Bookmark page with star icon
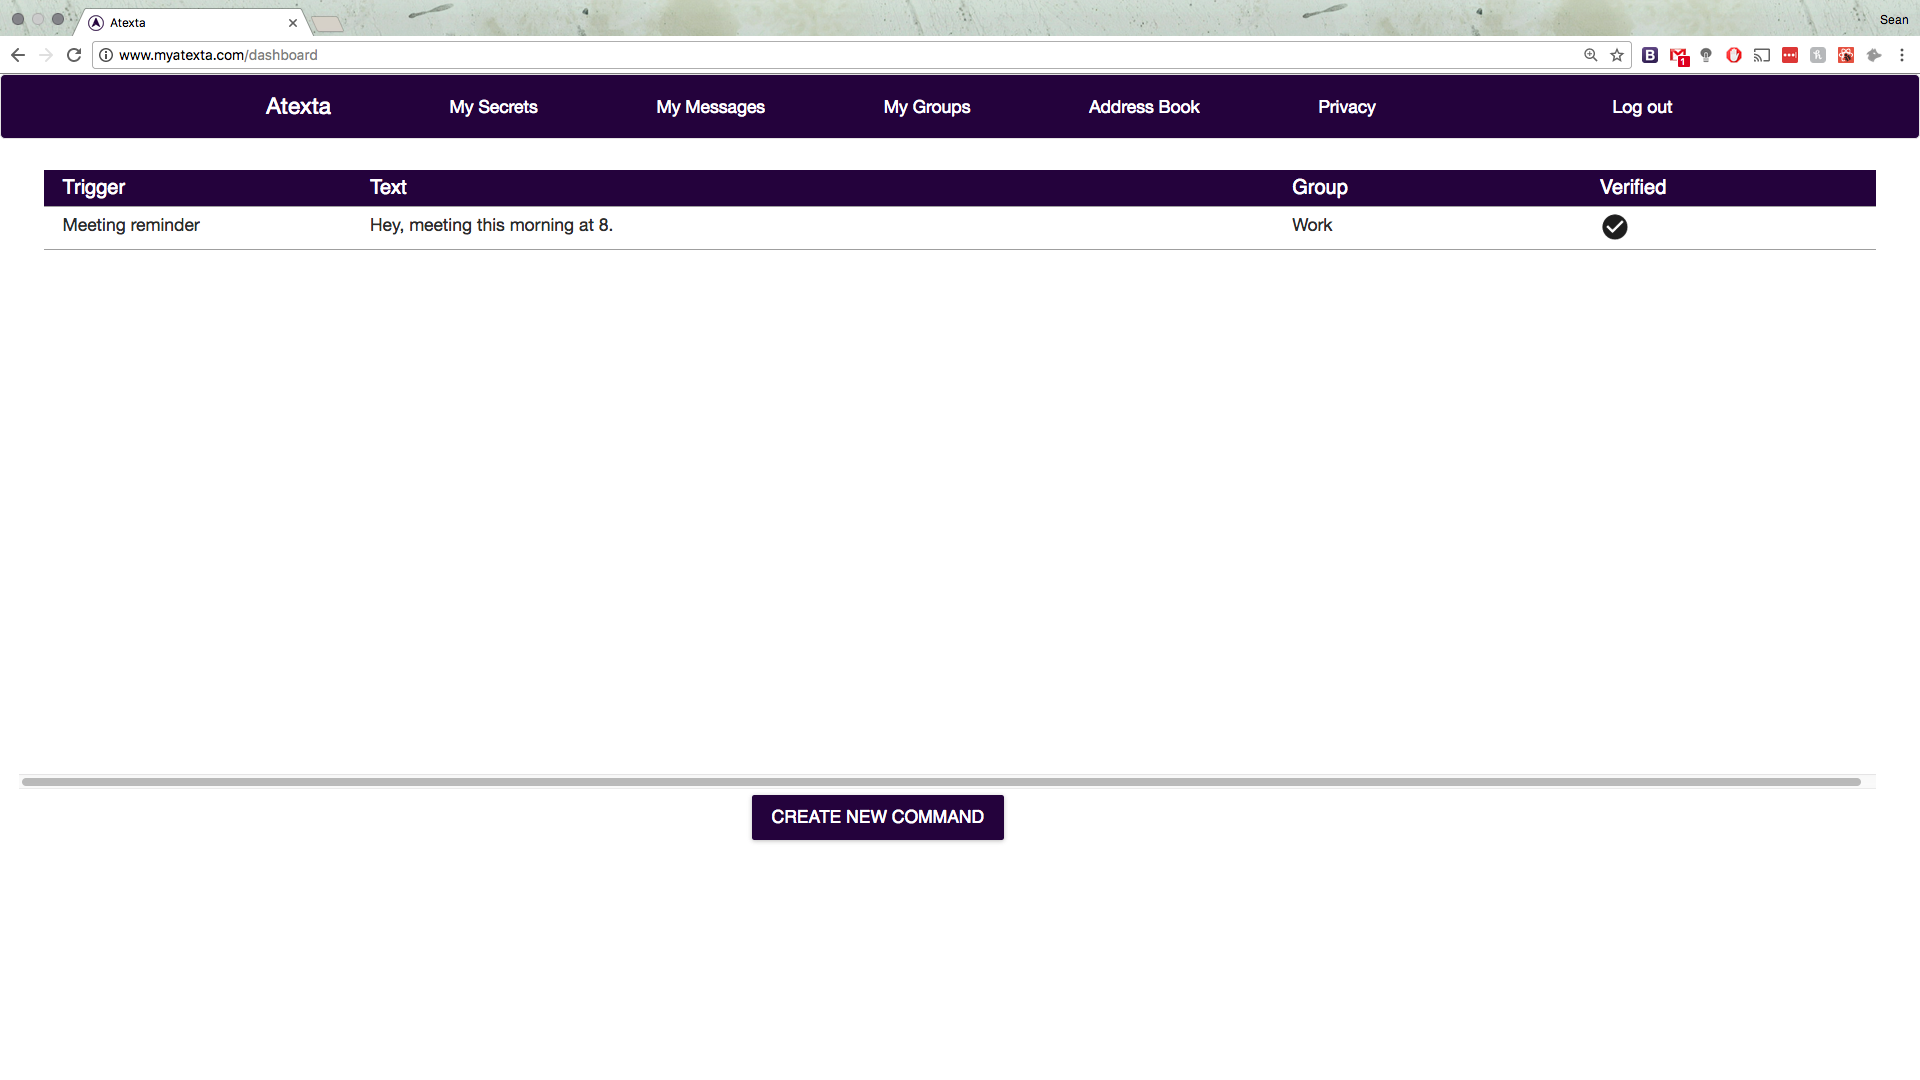This screenshot has width=1920, height=1080. click(1617, 55)
